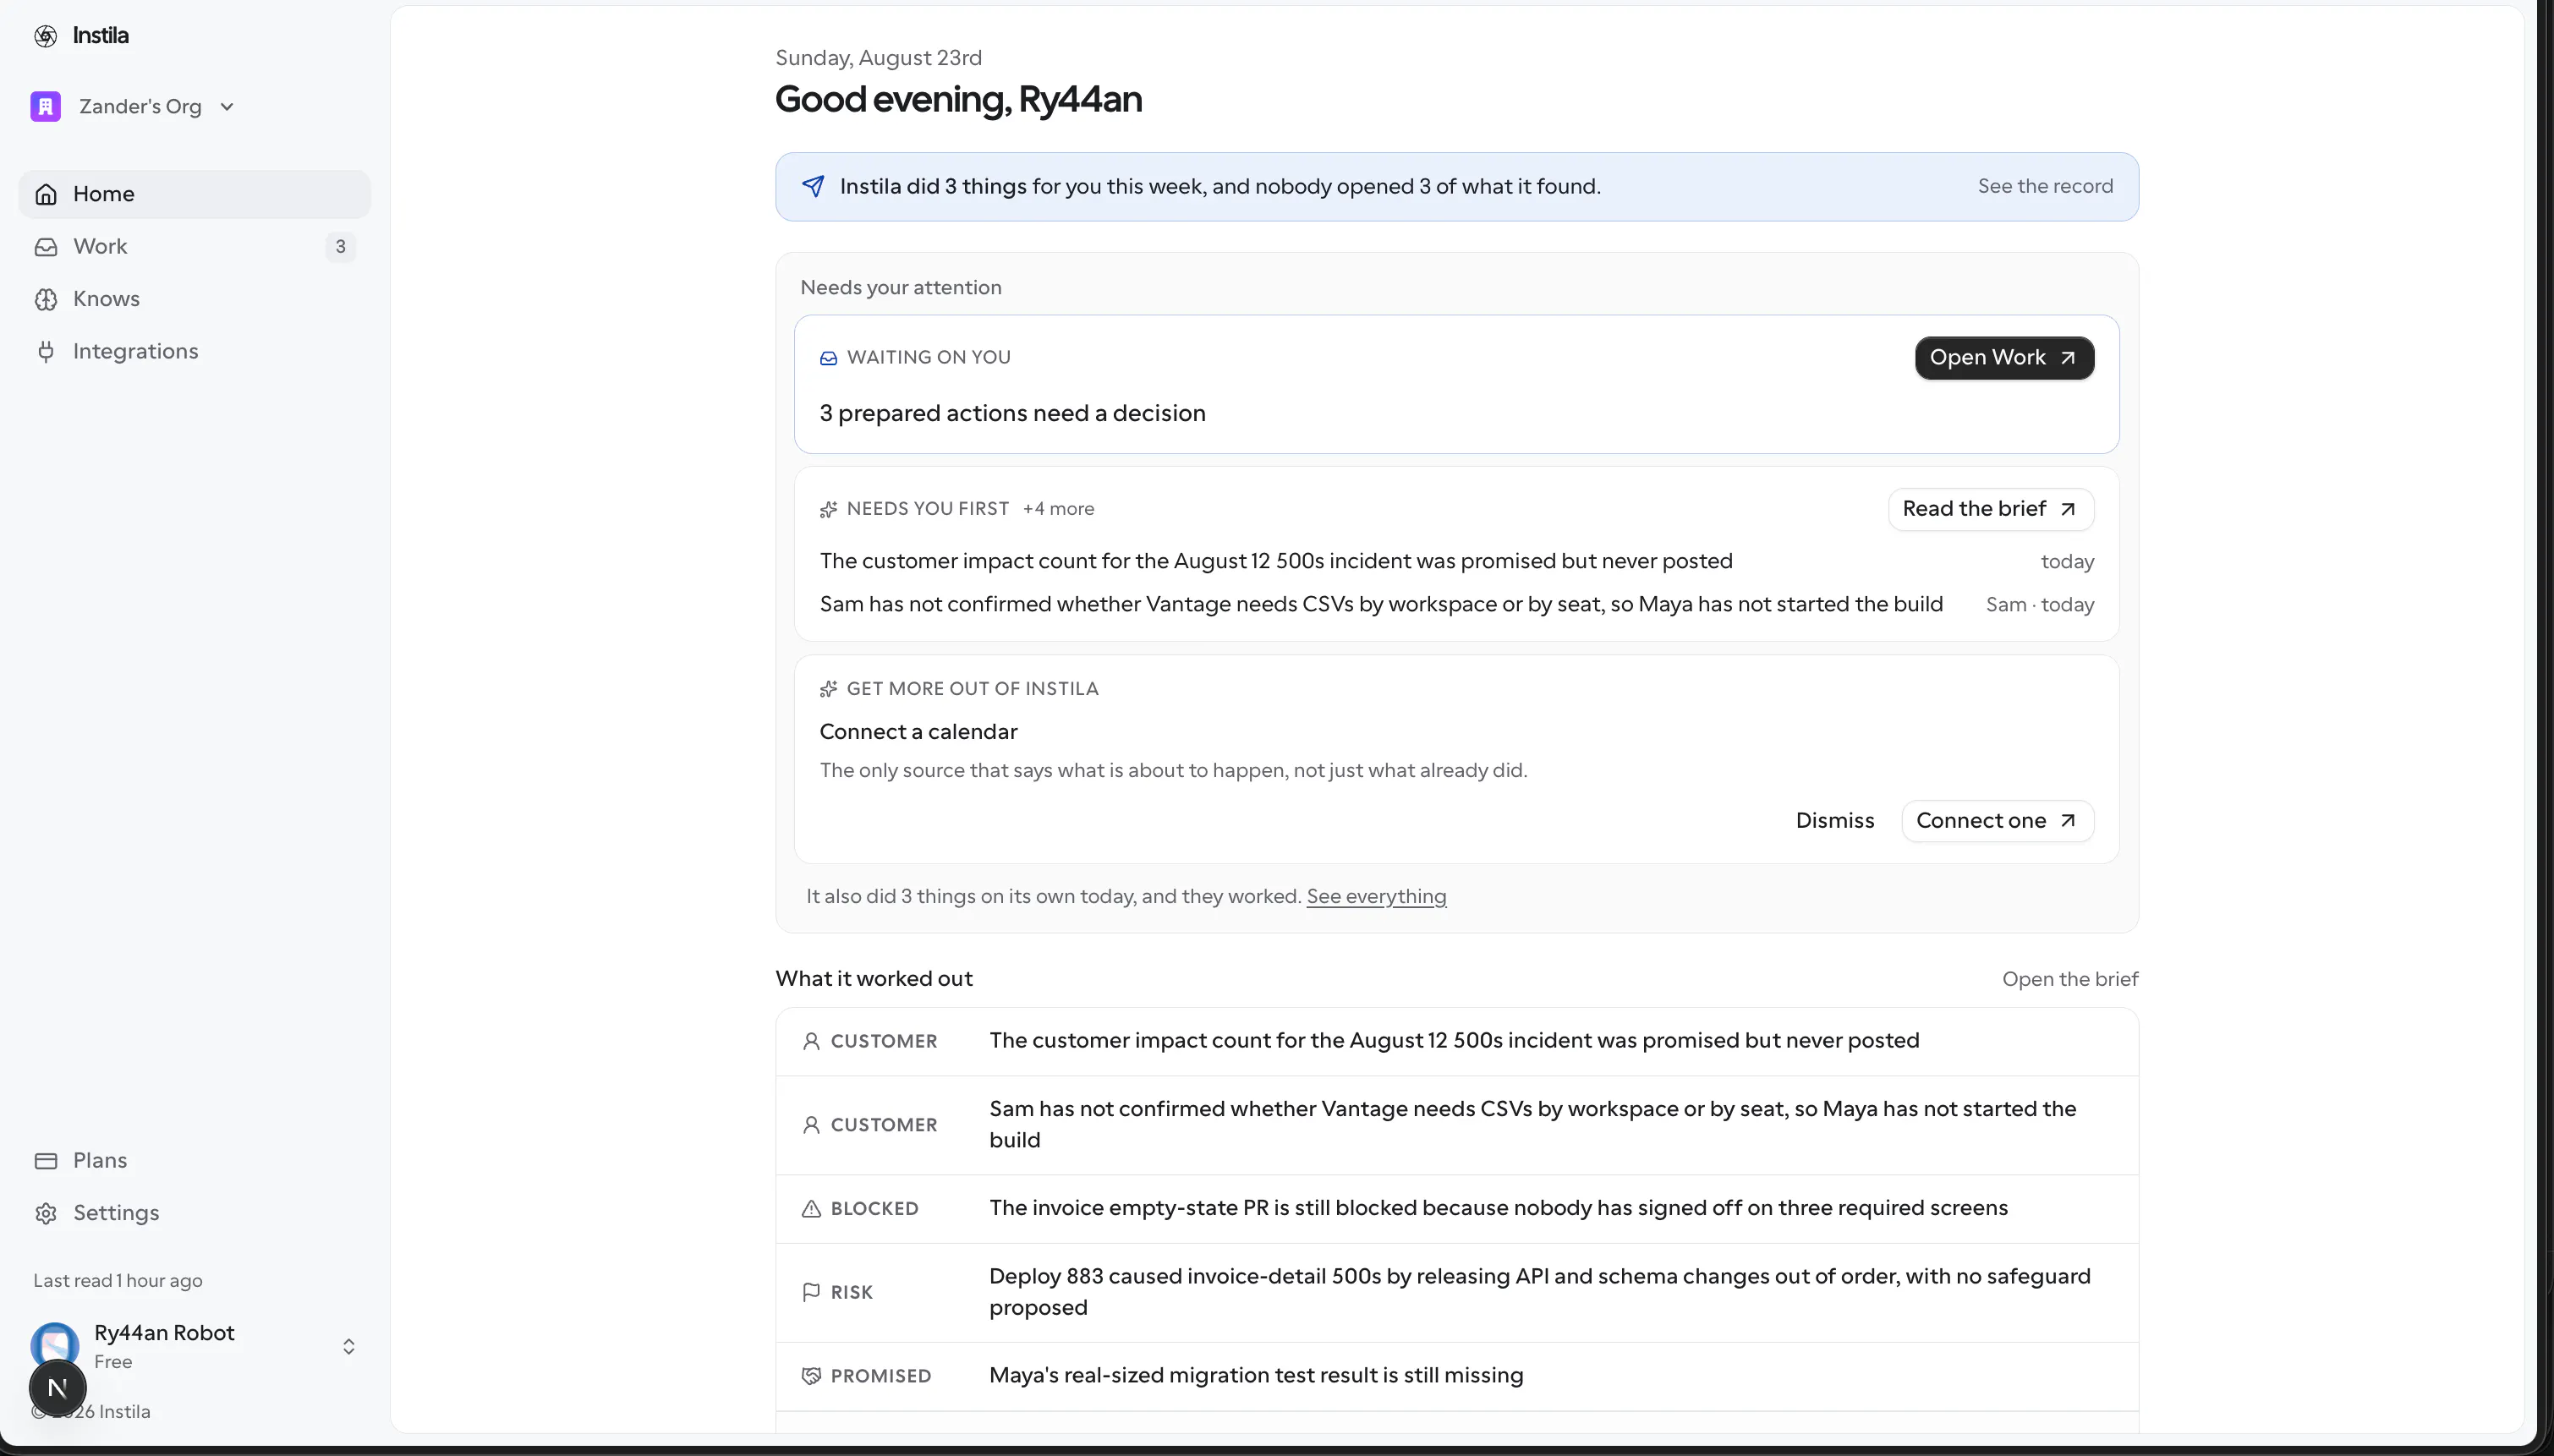Click the person icon on the August 12 incident row
The image size is (2554, 1456).
click(811, 1041)
